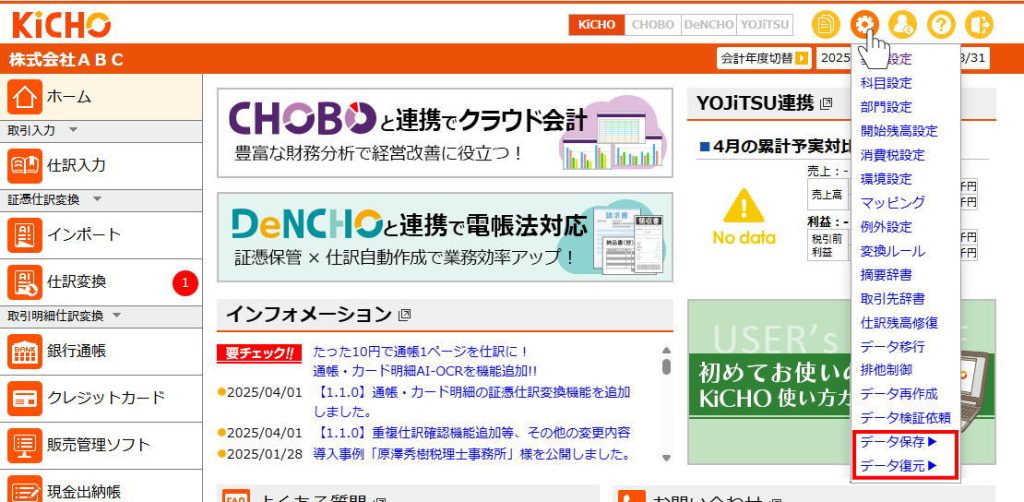
Task: Select 環境設定 from settings menu
Action: (x=886, y=179)
